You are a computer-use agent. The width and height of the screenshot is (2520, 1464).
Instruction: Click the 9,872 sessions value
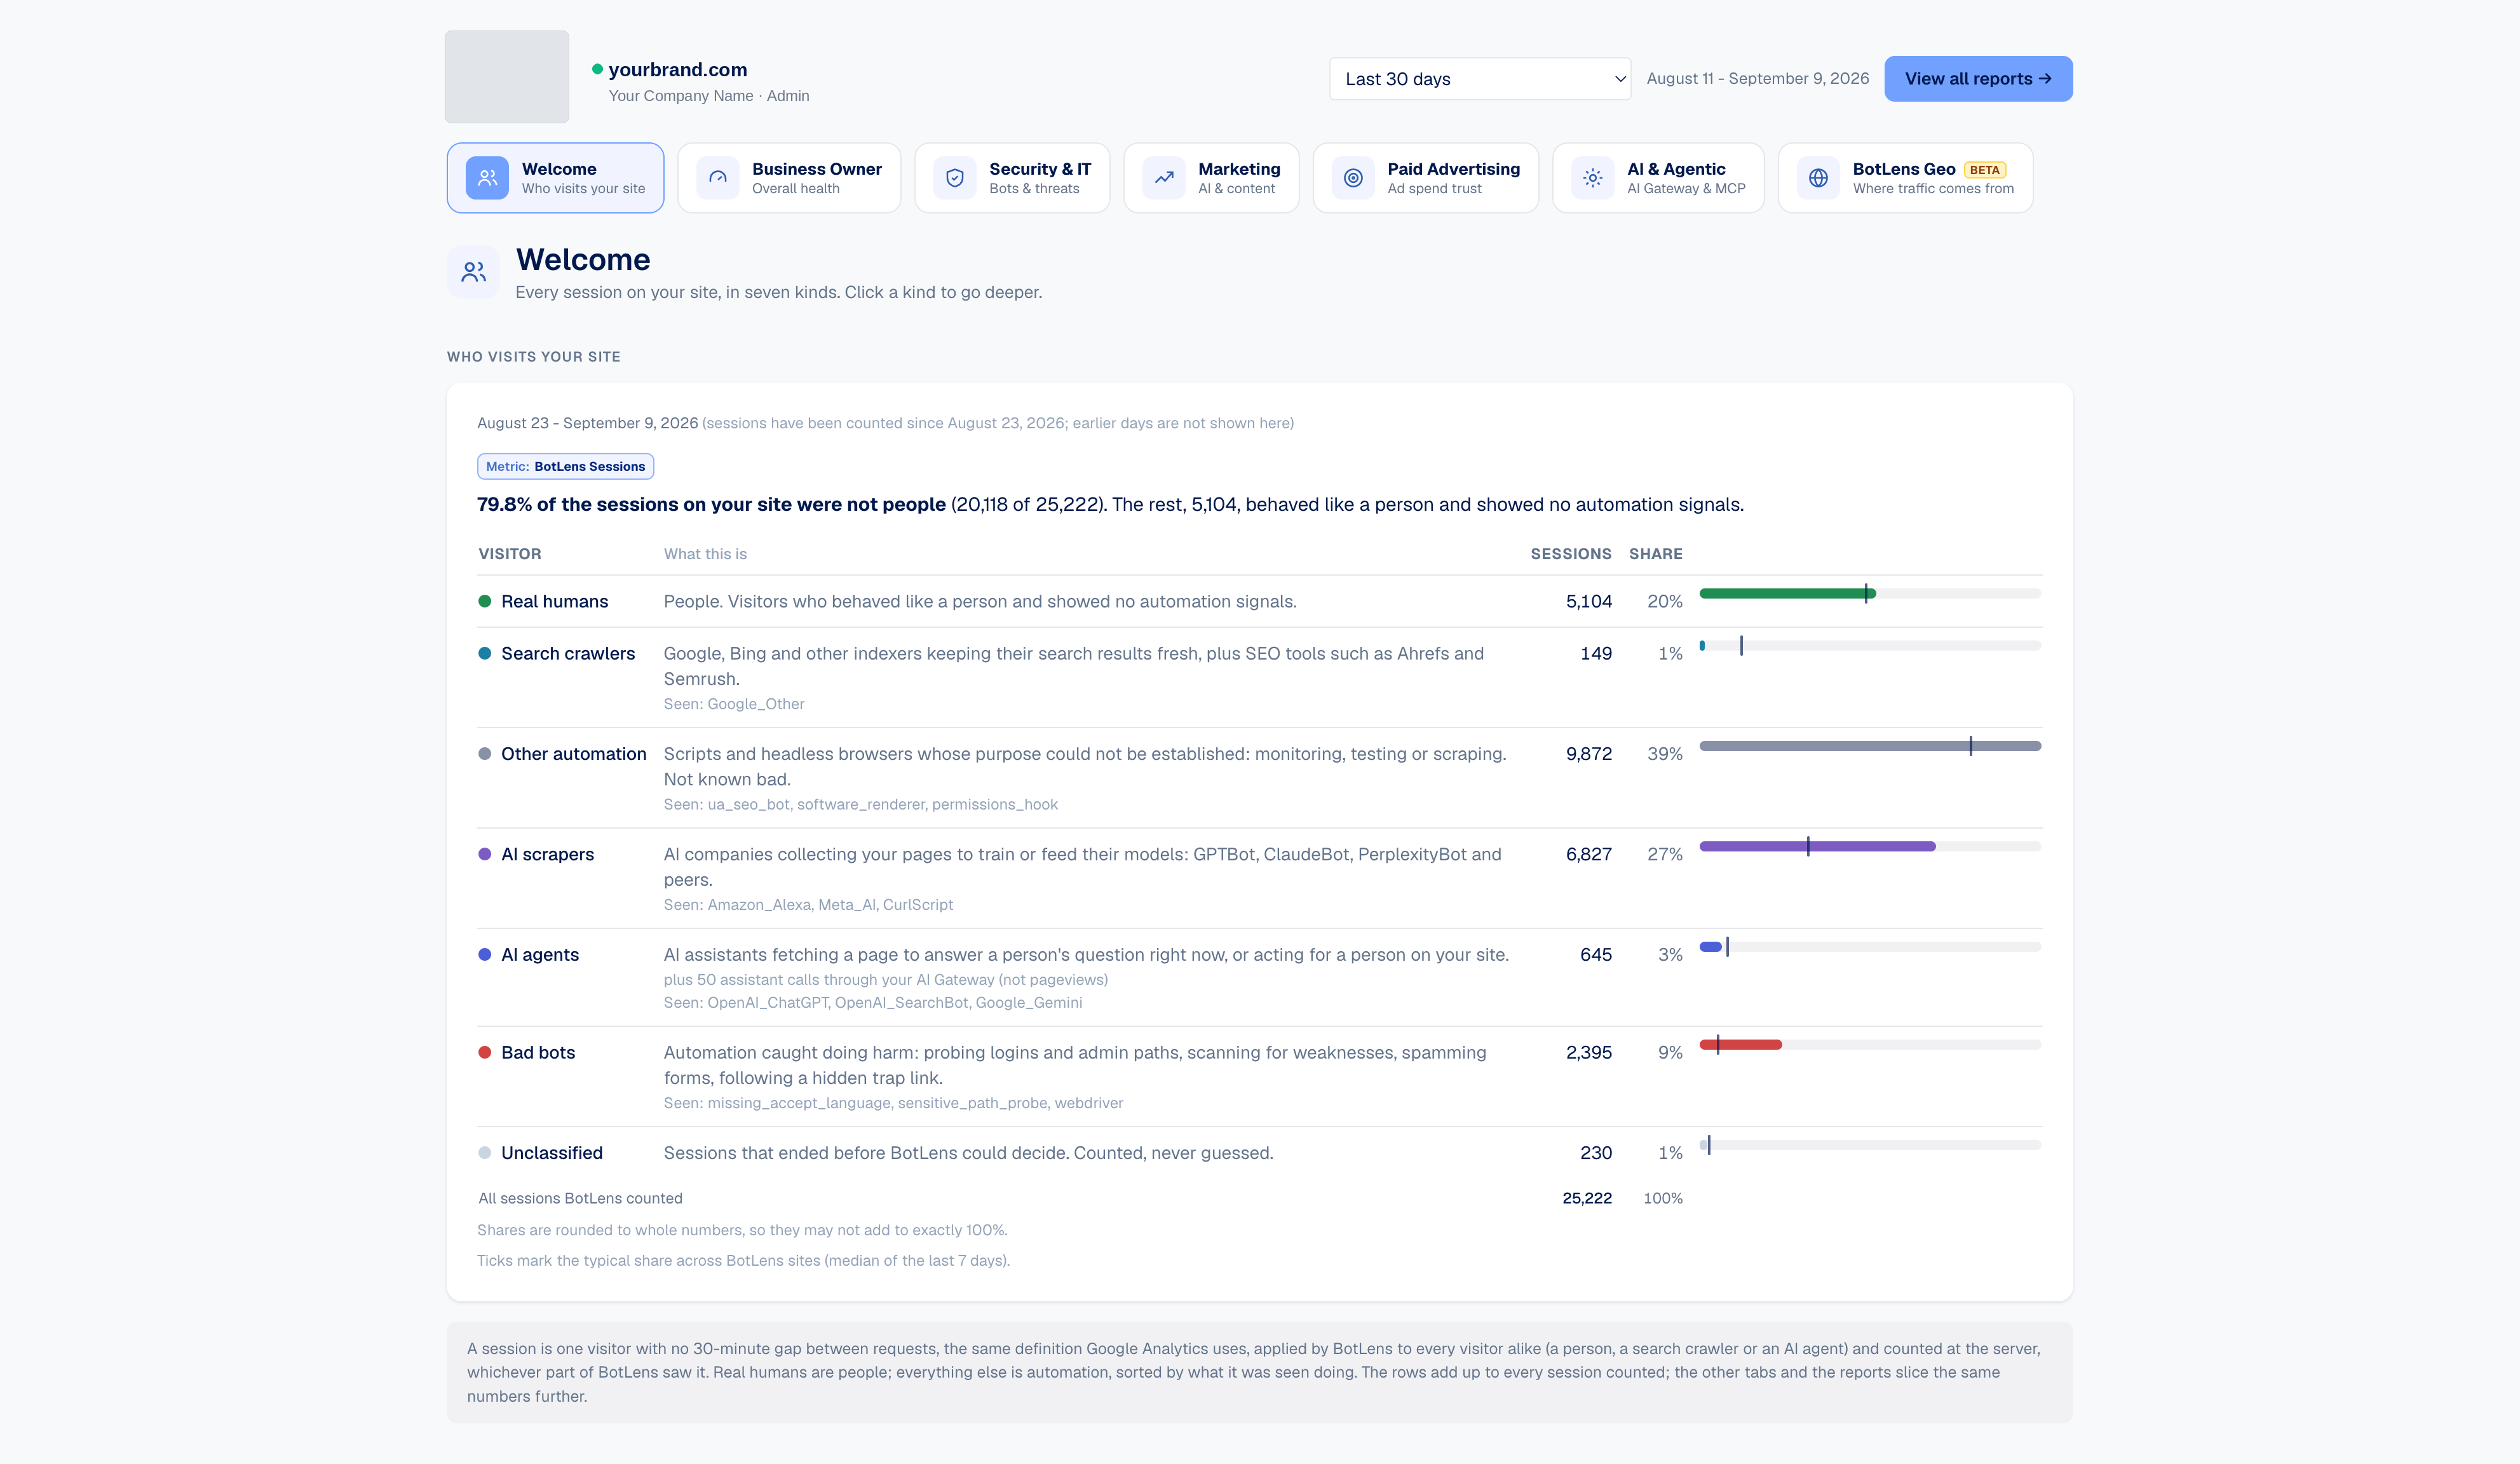(x=1589, y=754)
